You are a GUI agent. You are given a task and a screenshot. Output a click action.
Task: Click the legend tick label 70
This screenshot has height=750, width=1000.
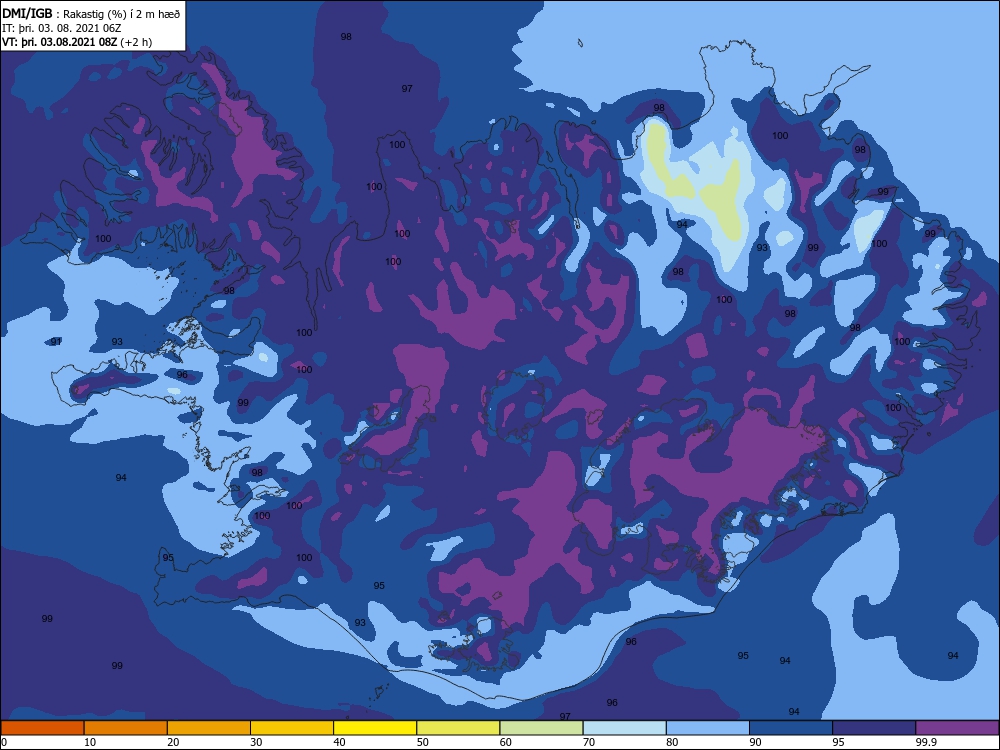click(589, 742)
